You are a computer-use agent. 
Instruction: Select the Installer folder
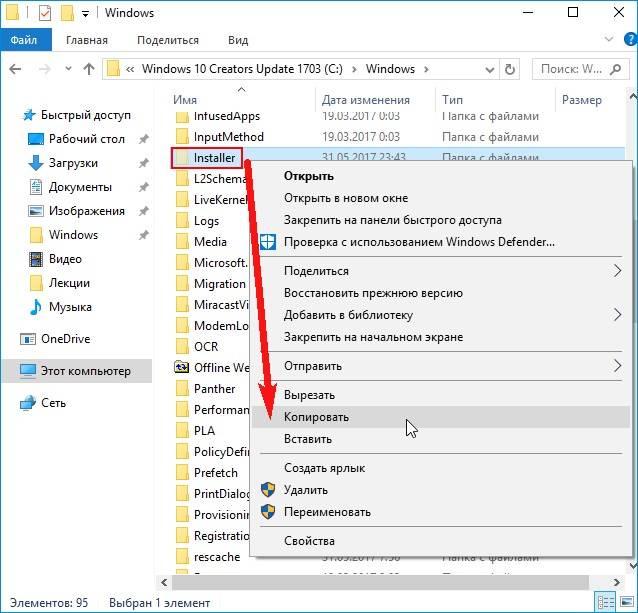tap(214, 158)
